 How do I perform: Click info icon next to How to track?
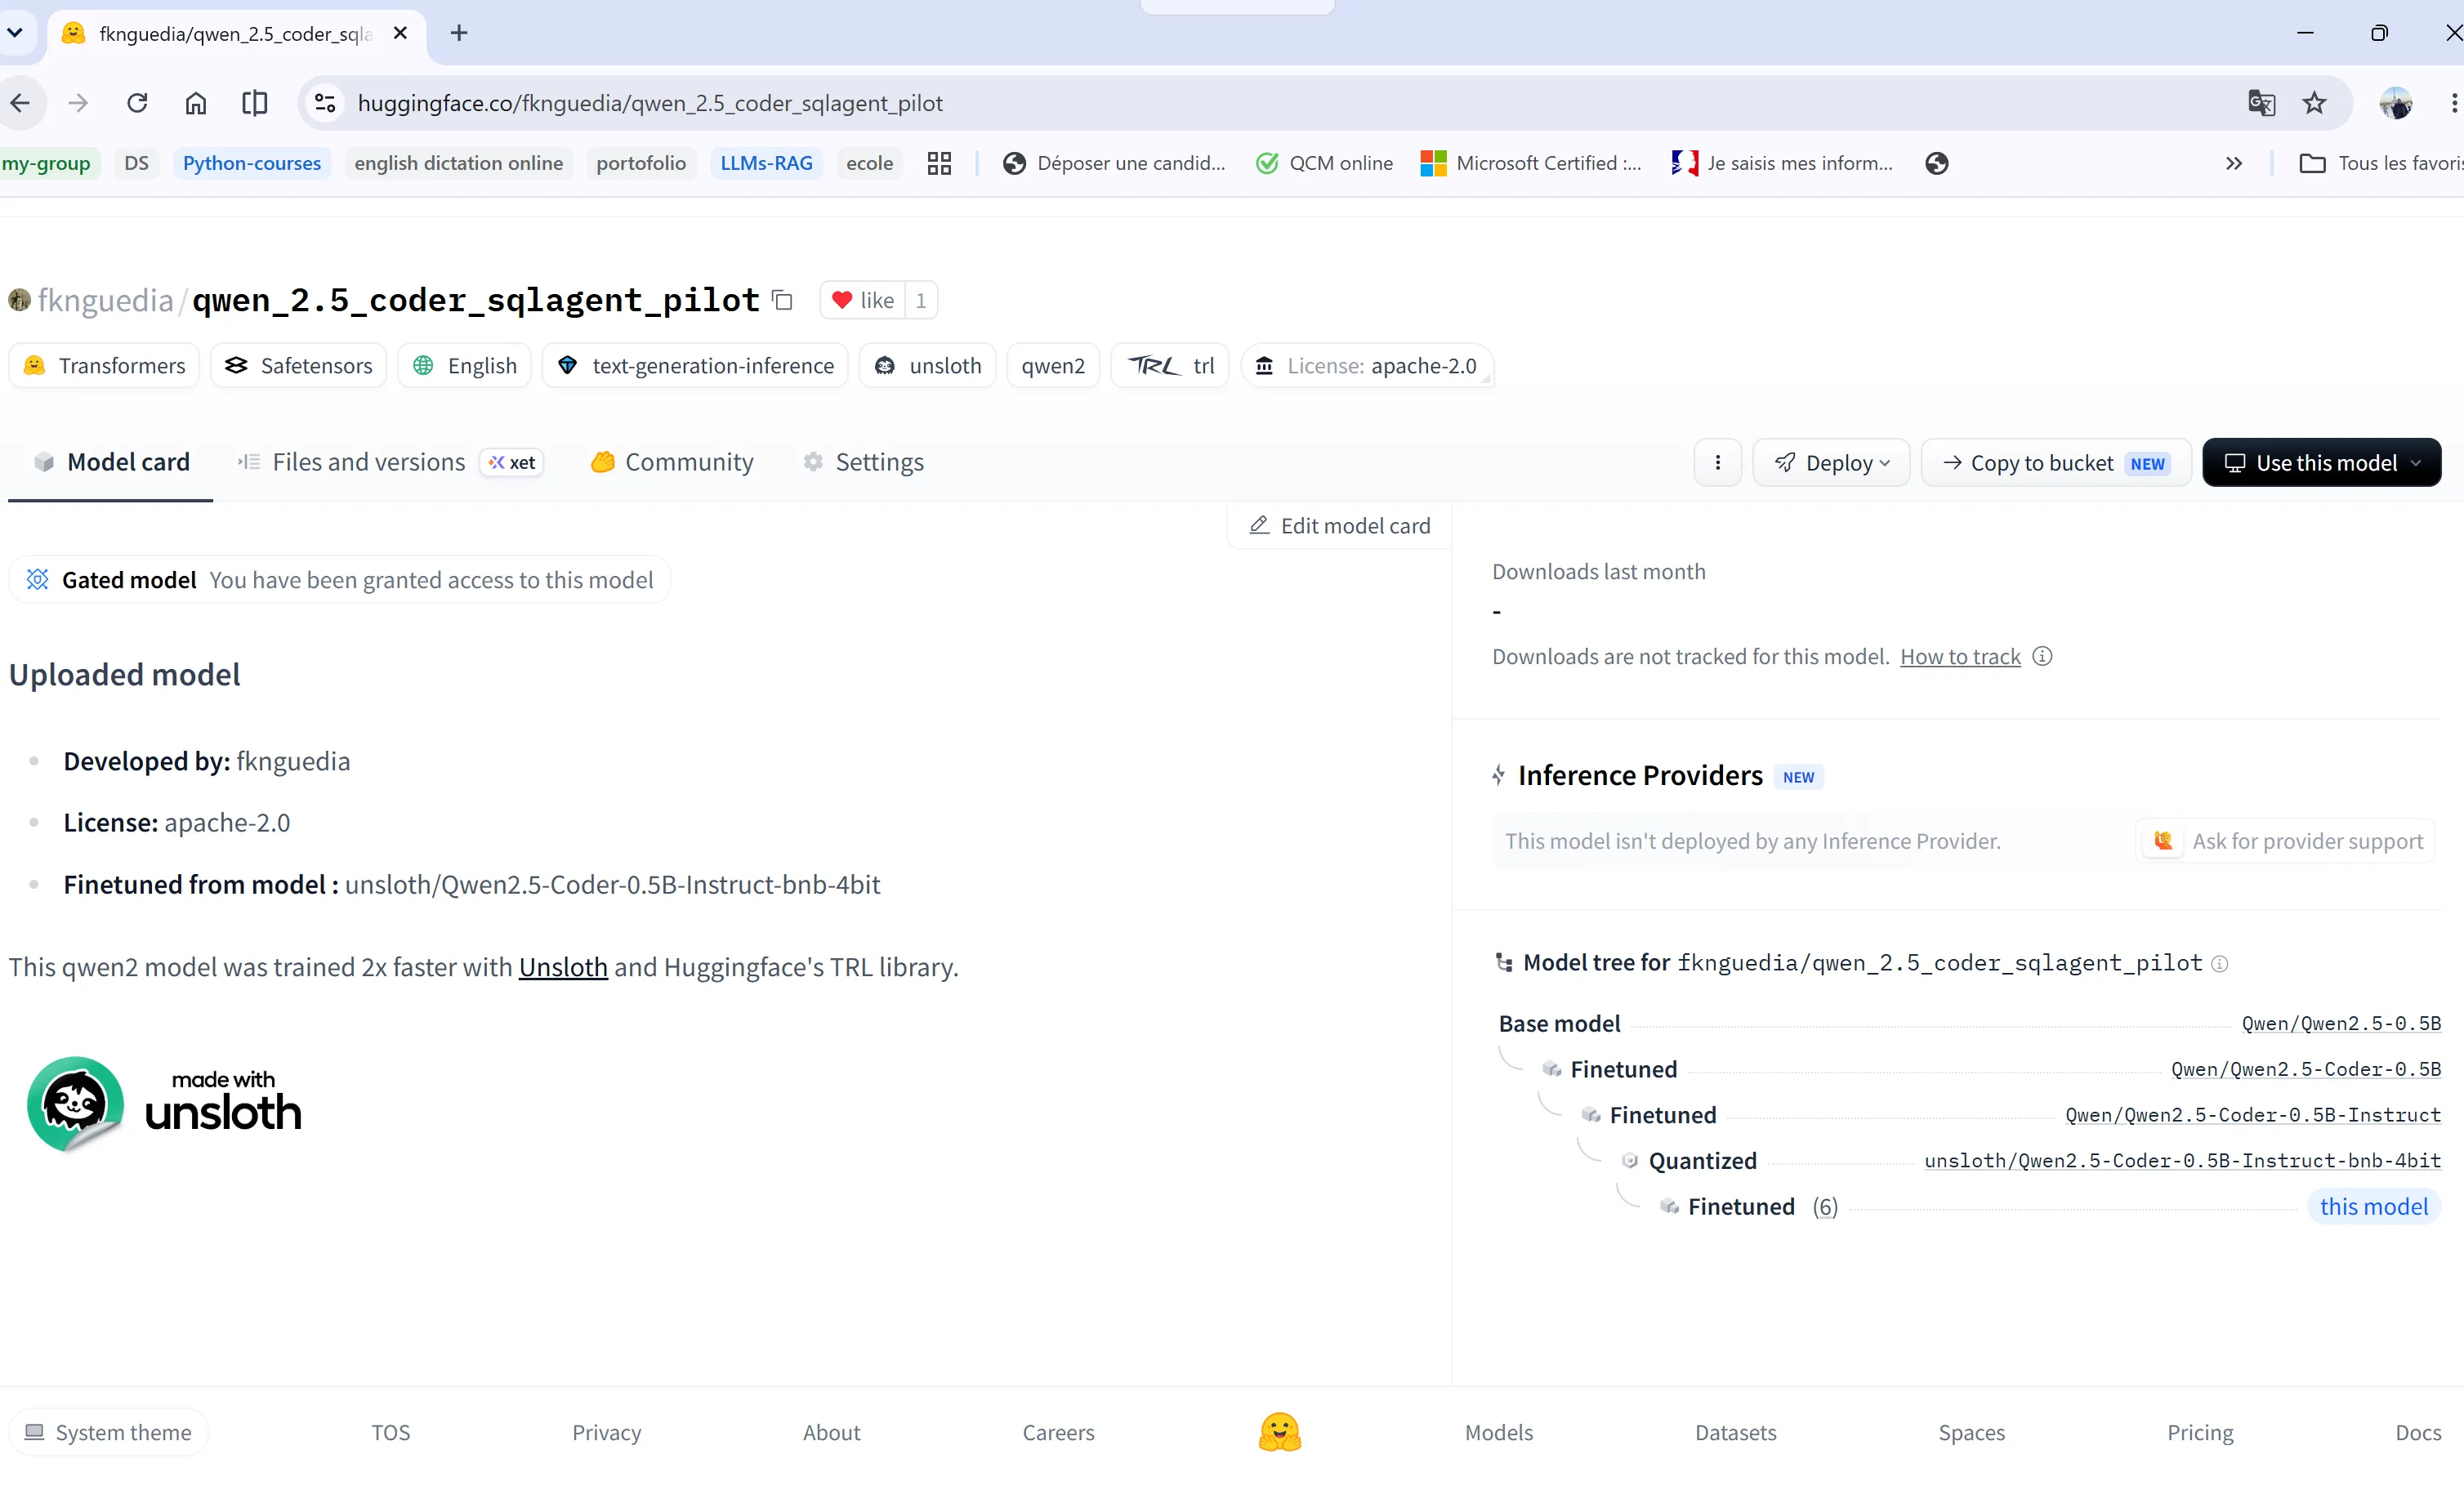tap(2043, 656)
